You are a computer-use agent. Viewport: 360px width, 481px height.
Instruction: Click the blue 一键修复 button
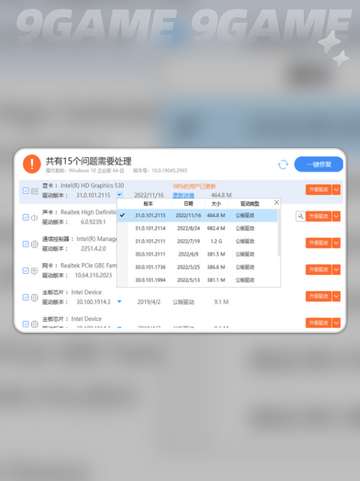pos(318,164)
